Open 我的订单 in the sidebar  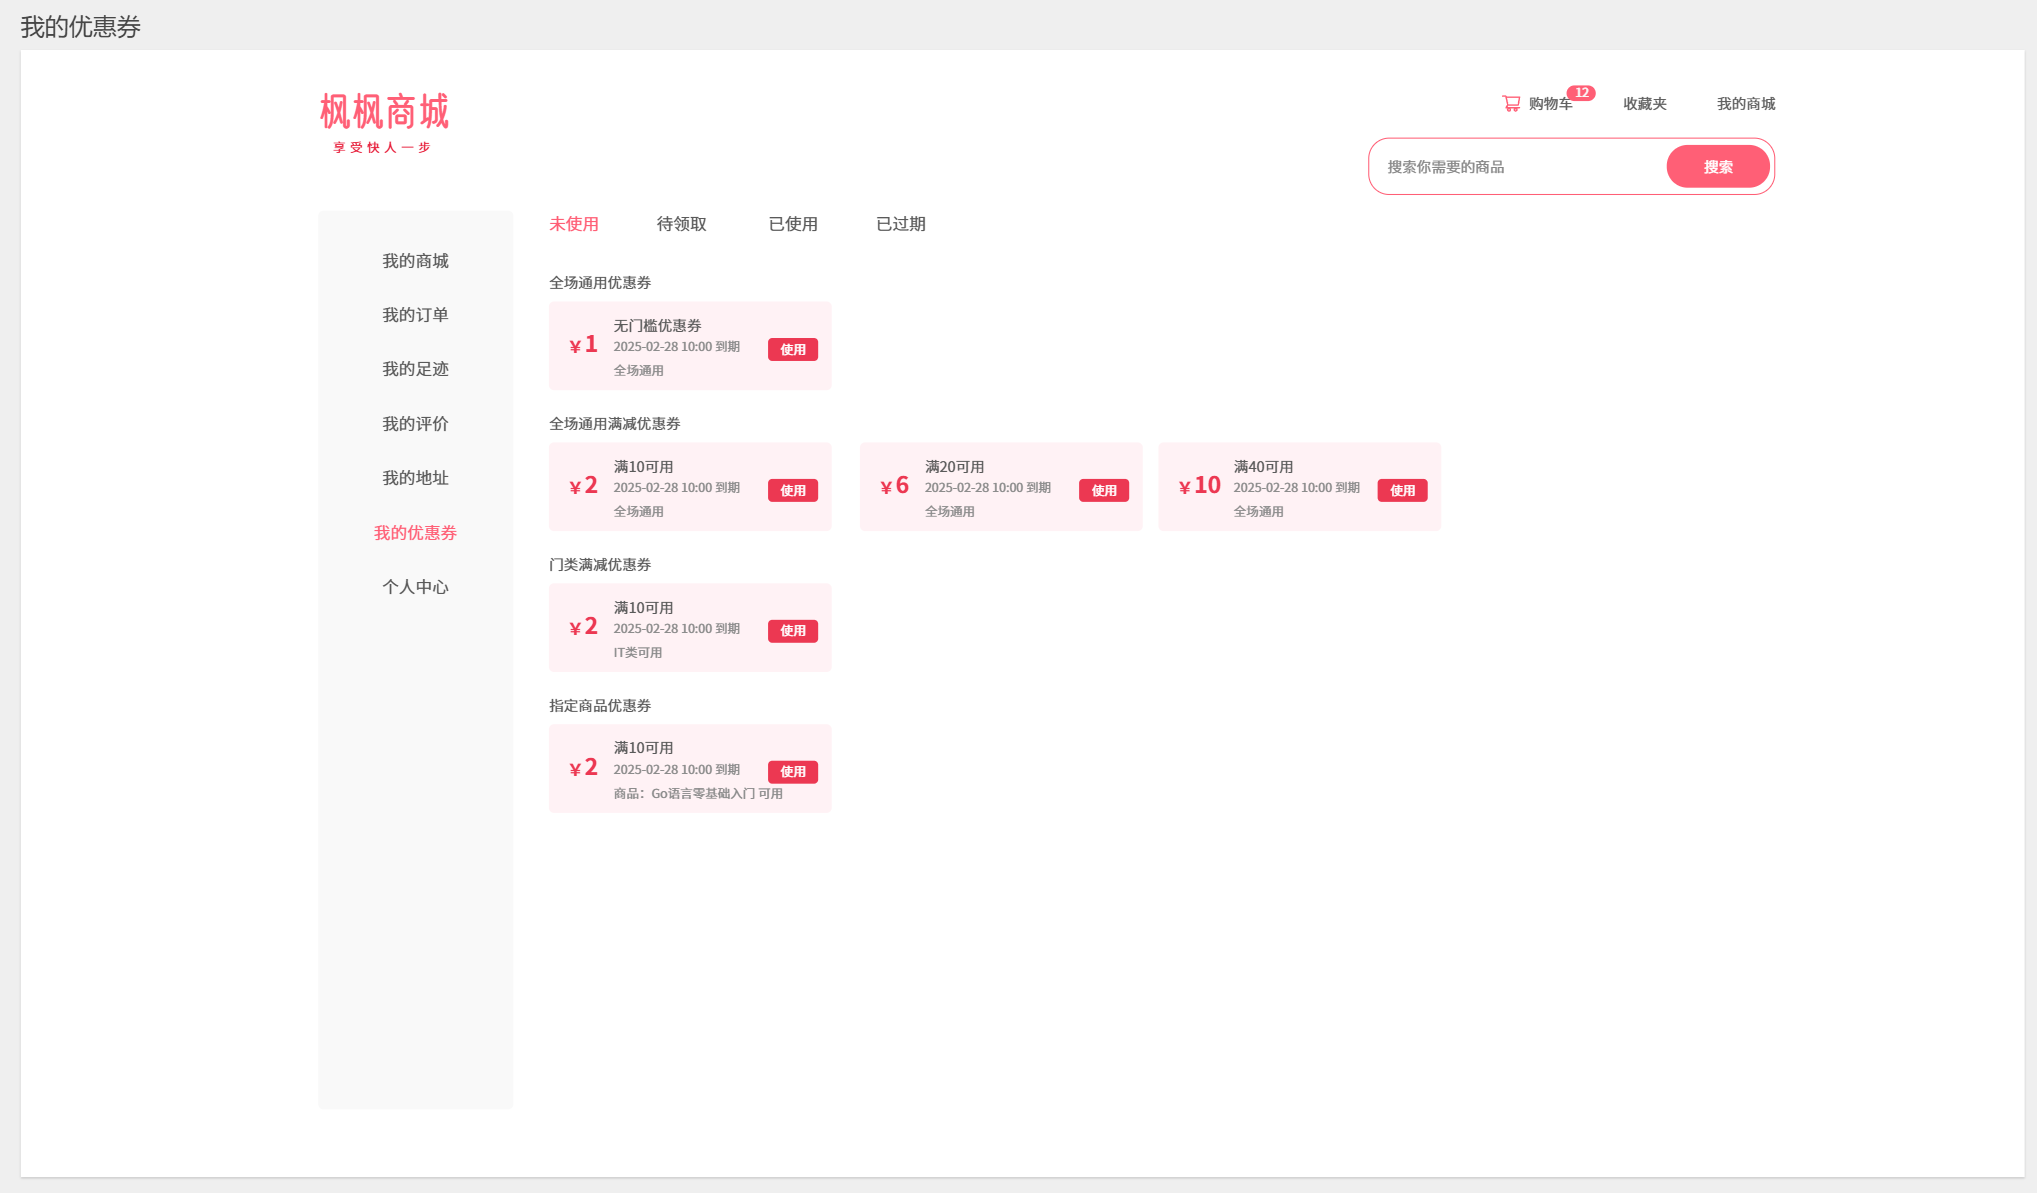pyautogui.click(x=415, y=315)
